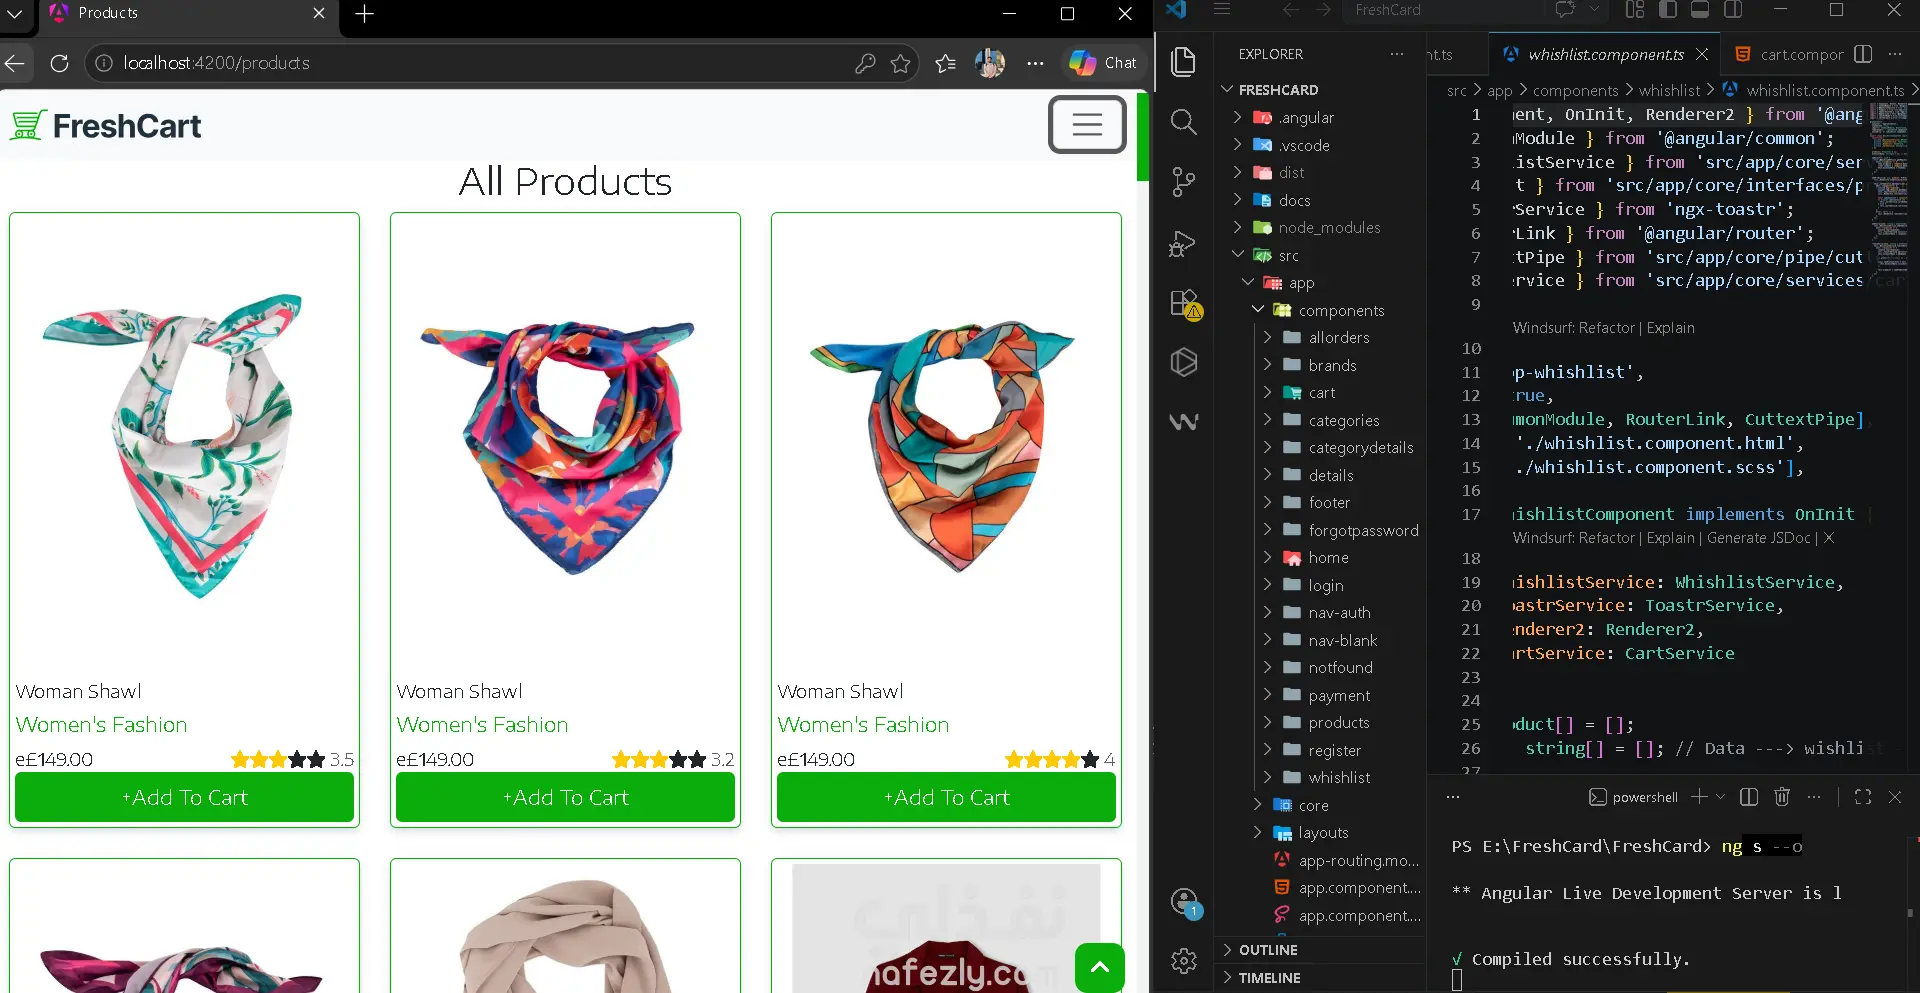Image resolution: width=1920 pixels, height=993 pixels.
Task: Dismiss the Windsurf code lens above line 18
Action: (x=1829, y=538)
